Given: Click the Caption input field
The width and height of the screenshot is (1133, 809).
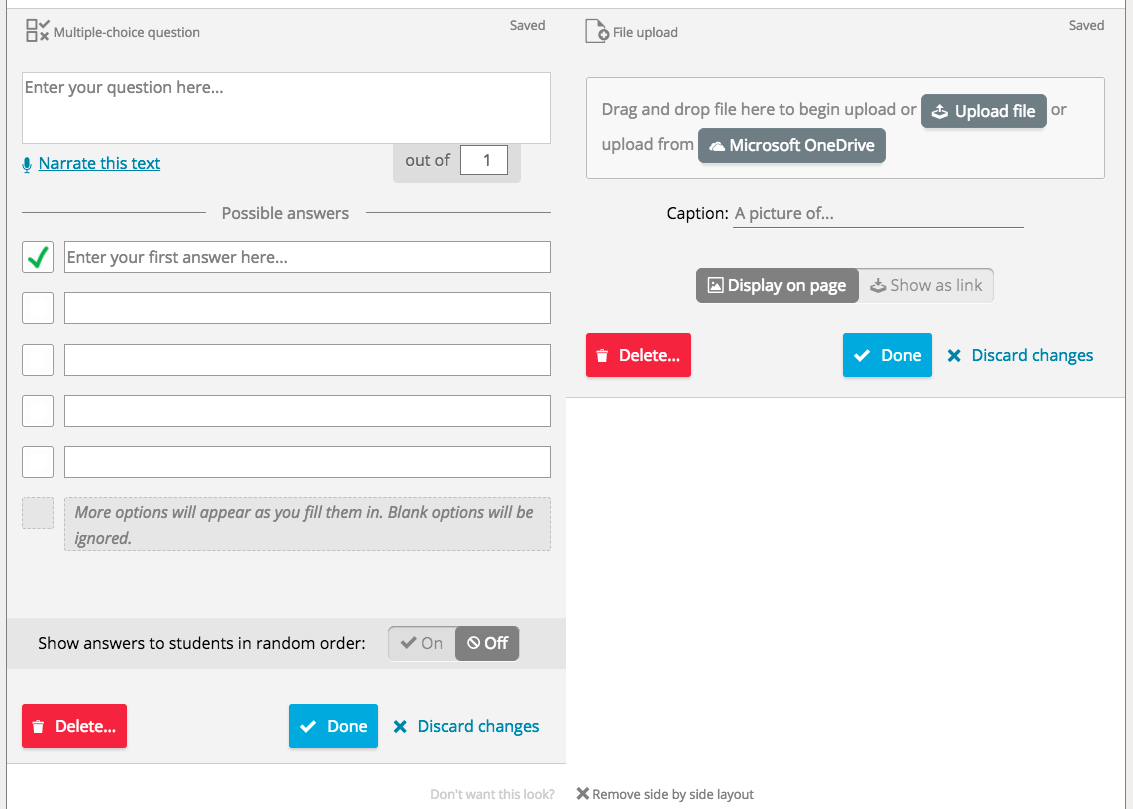Looking at the screenshot, I should 878,214.
